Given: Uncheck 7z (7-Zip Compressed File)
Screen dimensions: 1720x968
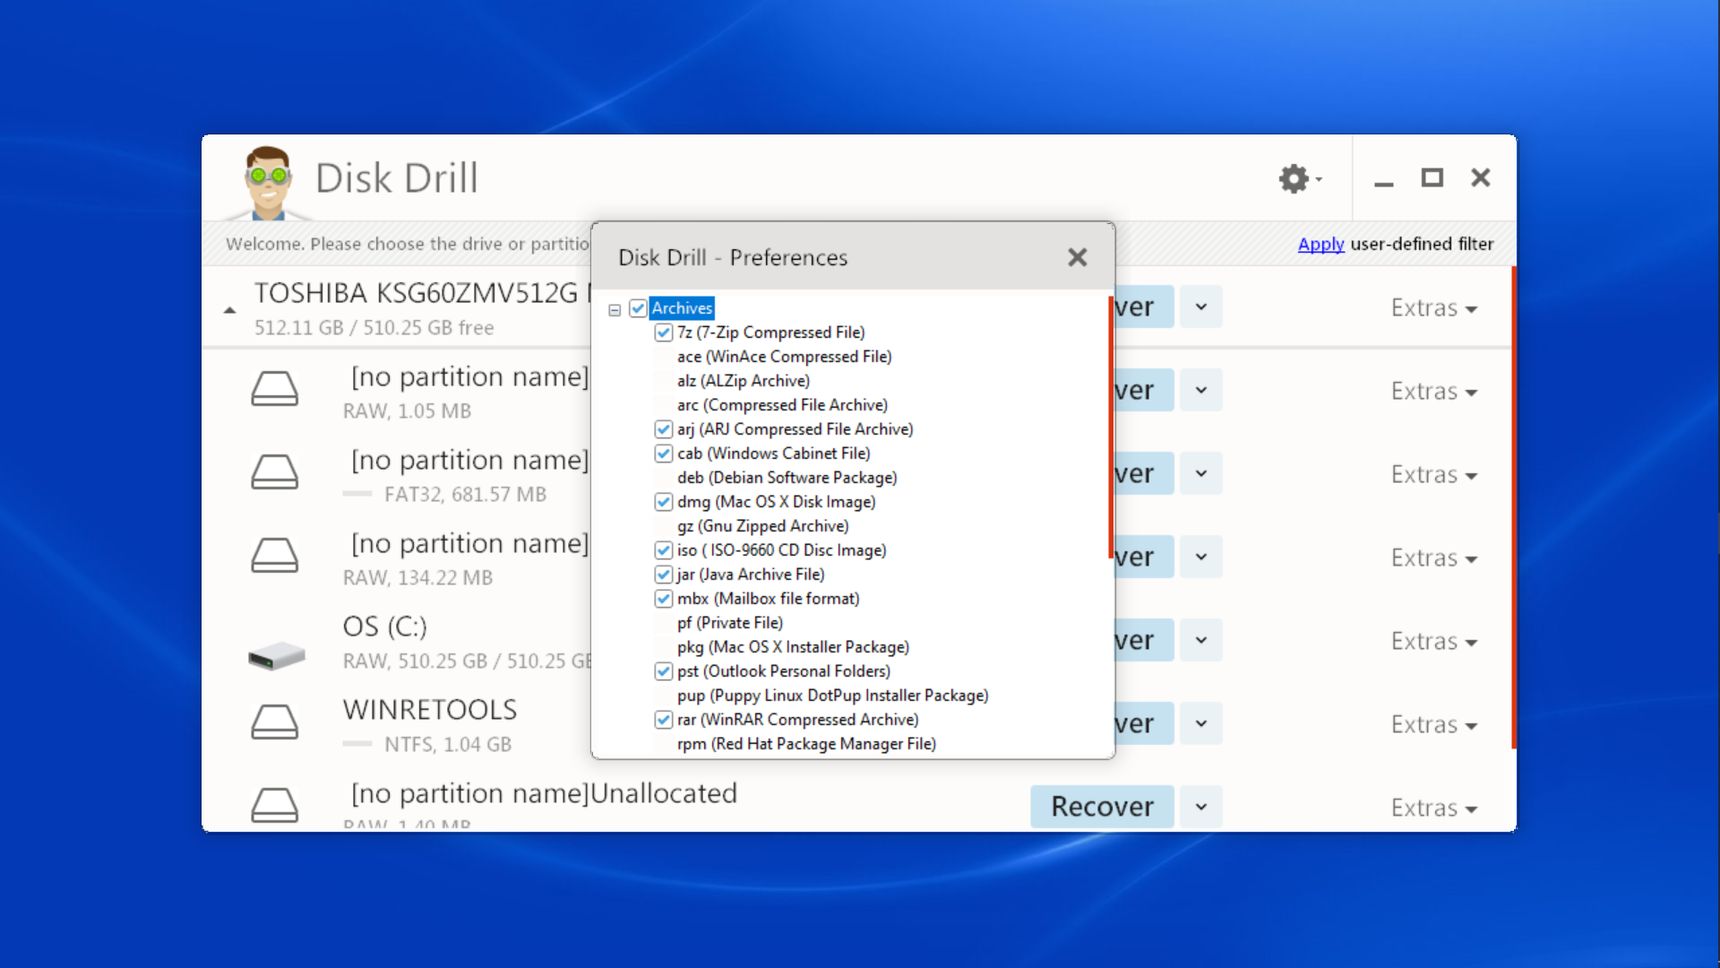Looking at the screenshot, I should pos(663,332).
